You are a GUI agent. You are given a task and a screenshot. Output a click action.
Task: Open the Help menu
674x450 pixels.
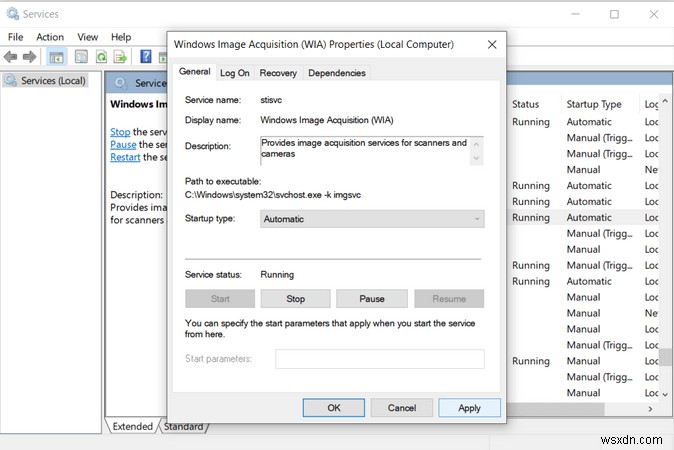[x=121, y=37]
